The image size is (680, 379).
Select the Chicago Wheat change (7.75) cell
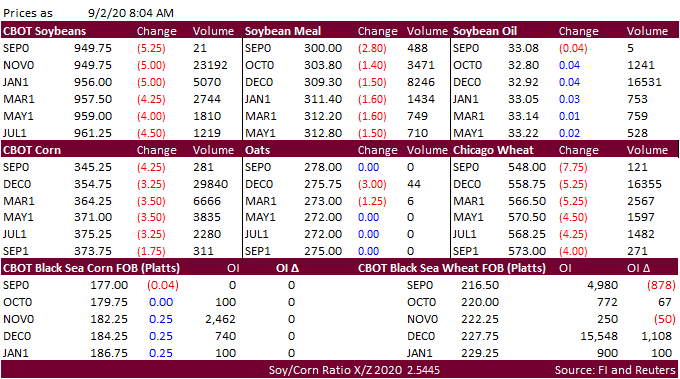coord(573,167)
